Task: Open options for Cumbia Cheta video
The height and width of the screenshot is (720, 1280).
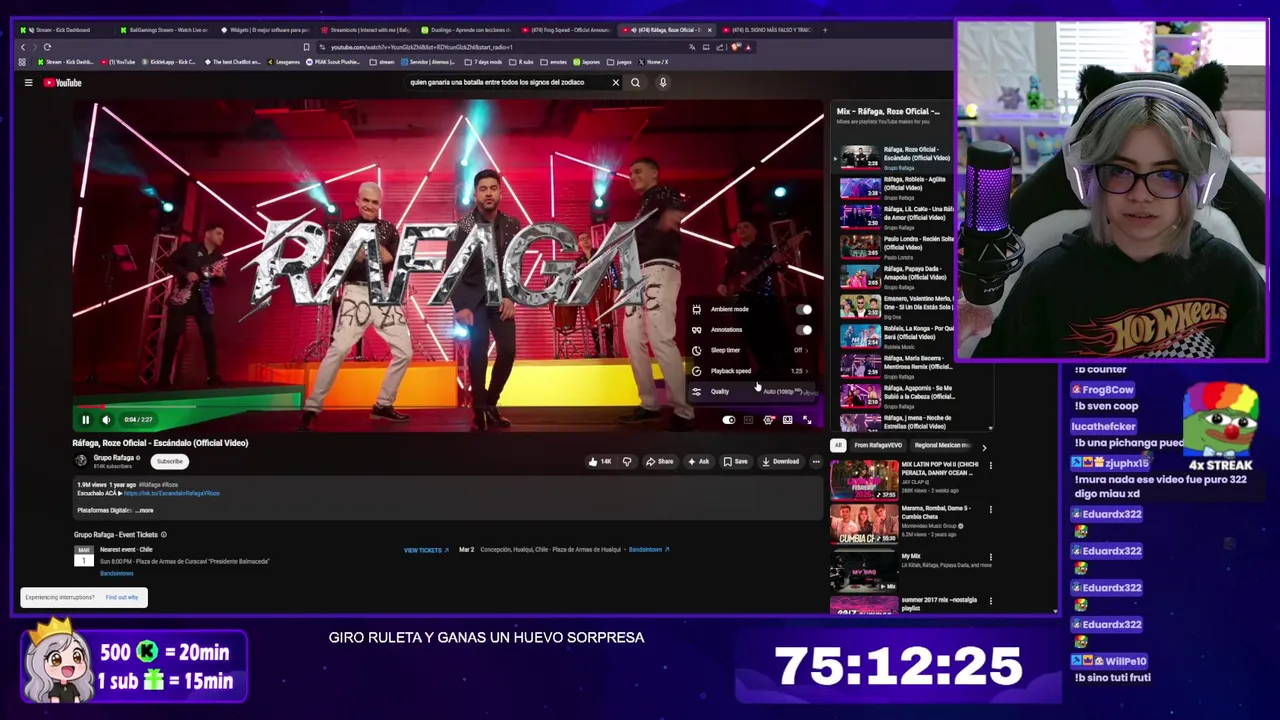Action: tap(991, 510)
